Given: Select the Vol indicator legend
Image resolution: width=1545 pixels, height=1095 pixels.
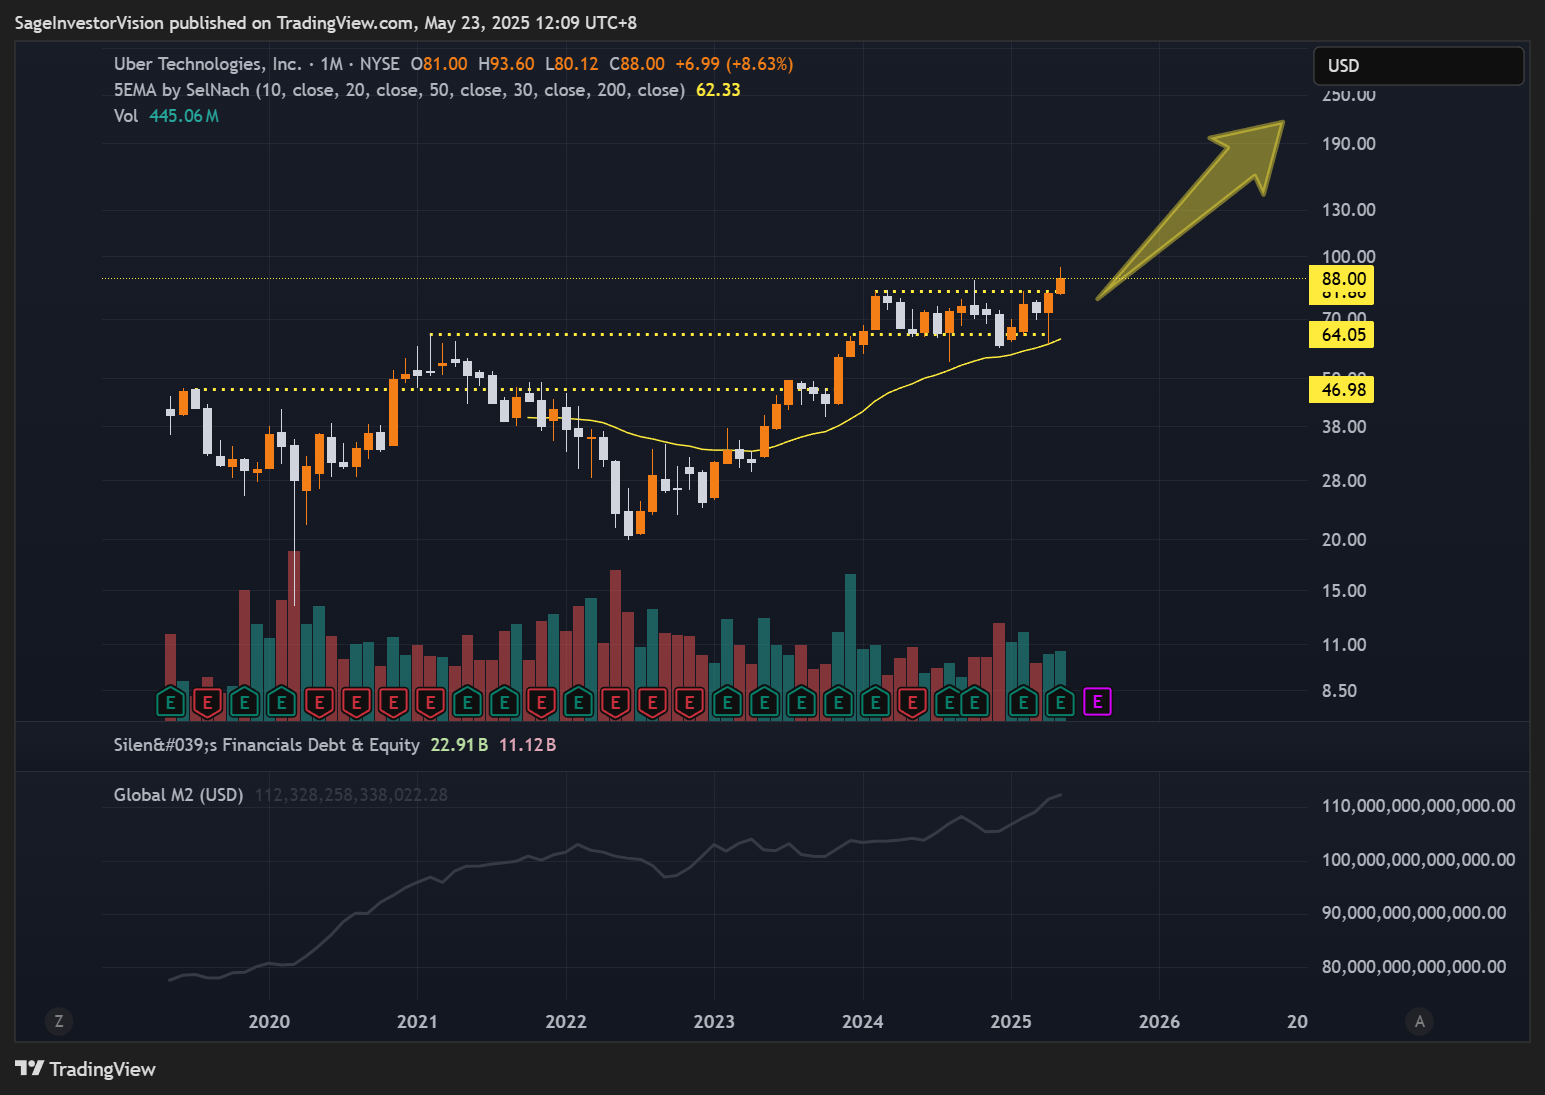Looking at the screenshot, I should pyautogui.click(x=126, y=116).
